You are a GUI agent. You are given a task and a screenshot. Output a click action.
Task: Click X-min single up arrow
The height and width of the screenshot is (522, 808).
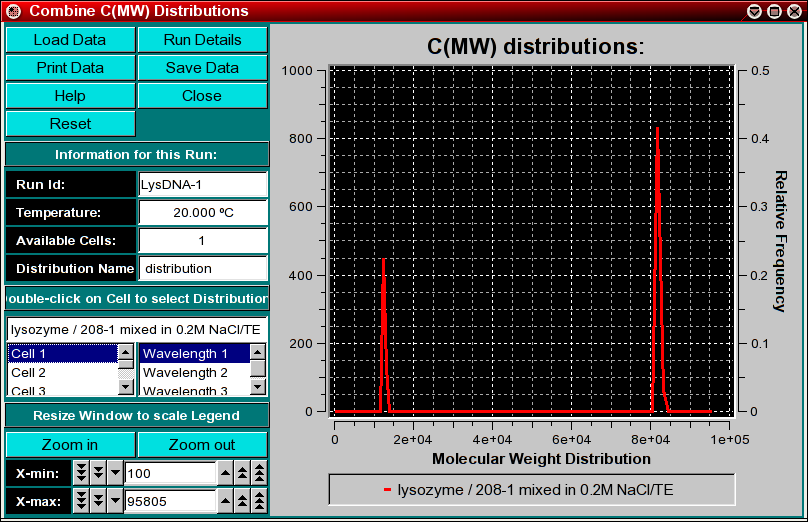226,473
